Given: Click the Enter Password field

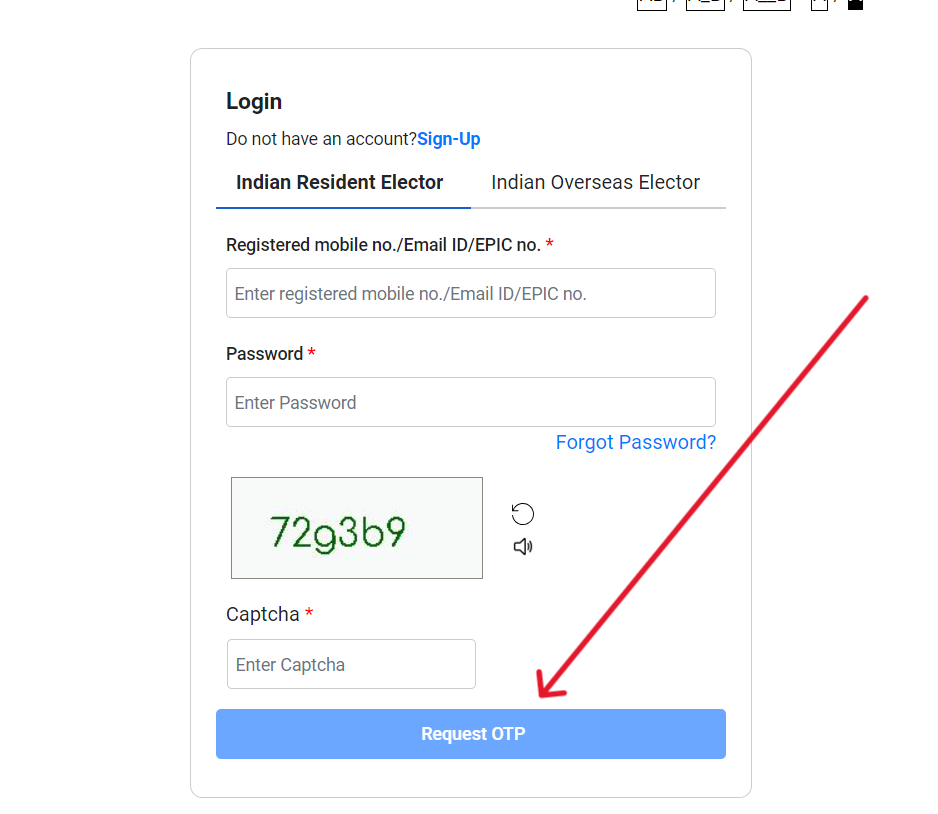Looking at the screenshot, I should click(470, 402).
